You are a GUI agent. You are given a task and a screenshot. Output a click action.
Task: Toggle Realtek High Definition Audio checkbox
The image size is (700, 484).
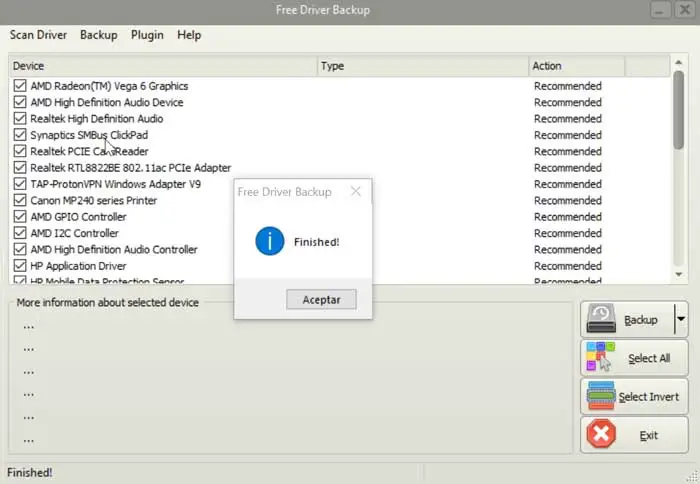click(20, 118)
